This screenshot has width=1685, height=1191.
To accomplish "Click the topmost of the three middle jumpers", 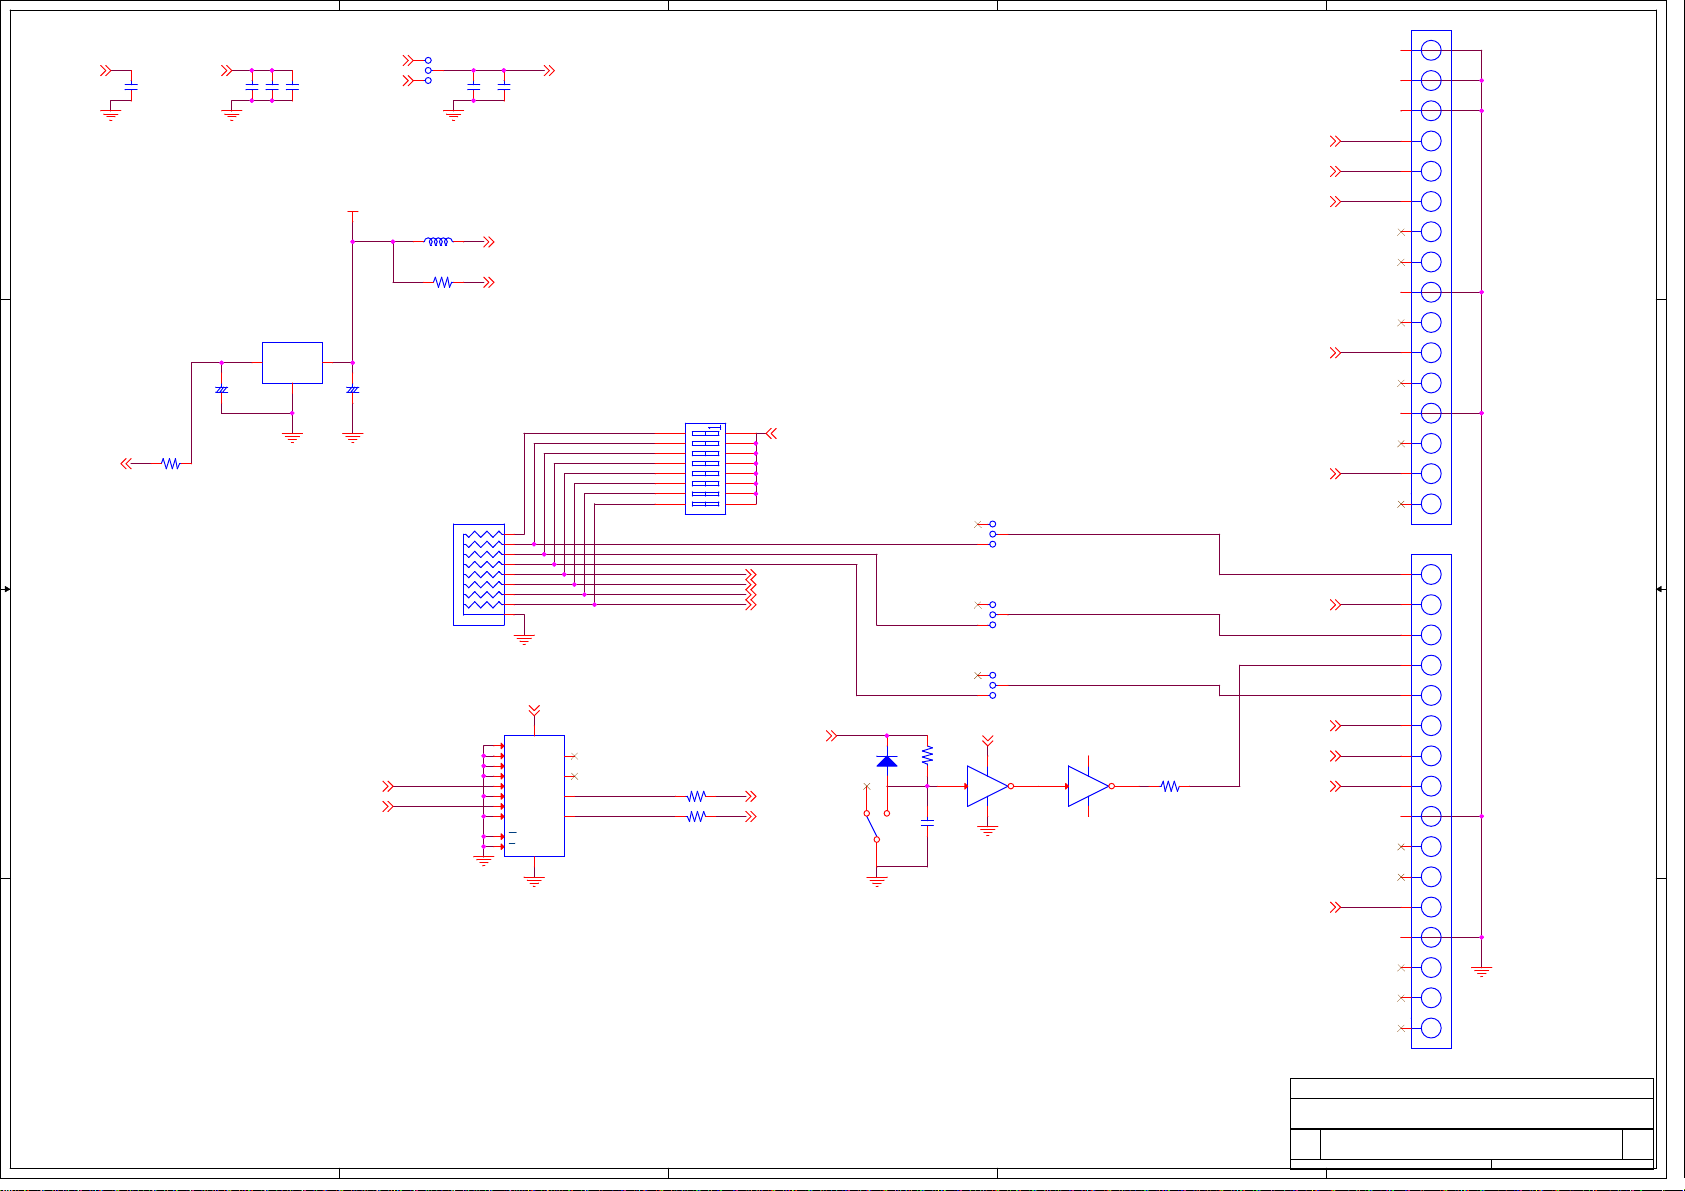I will pos(992,535).
